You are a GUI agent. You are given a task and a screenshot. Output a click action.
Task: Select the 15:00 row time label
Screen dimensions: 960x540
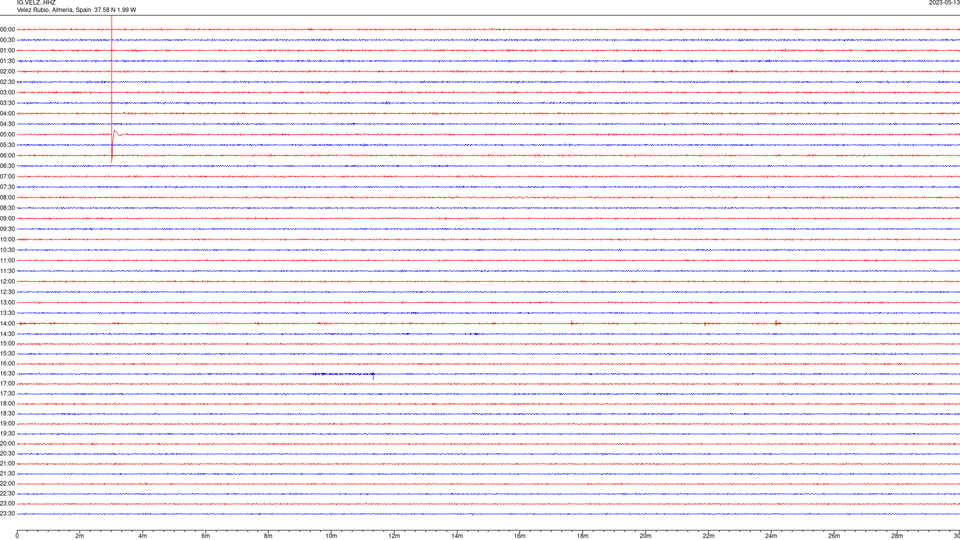(x=7, y=343)
